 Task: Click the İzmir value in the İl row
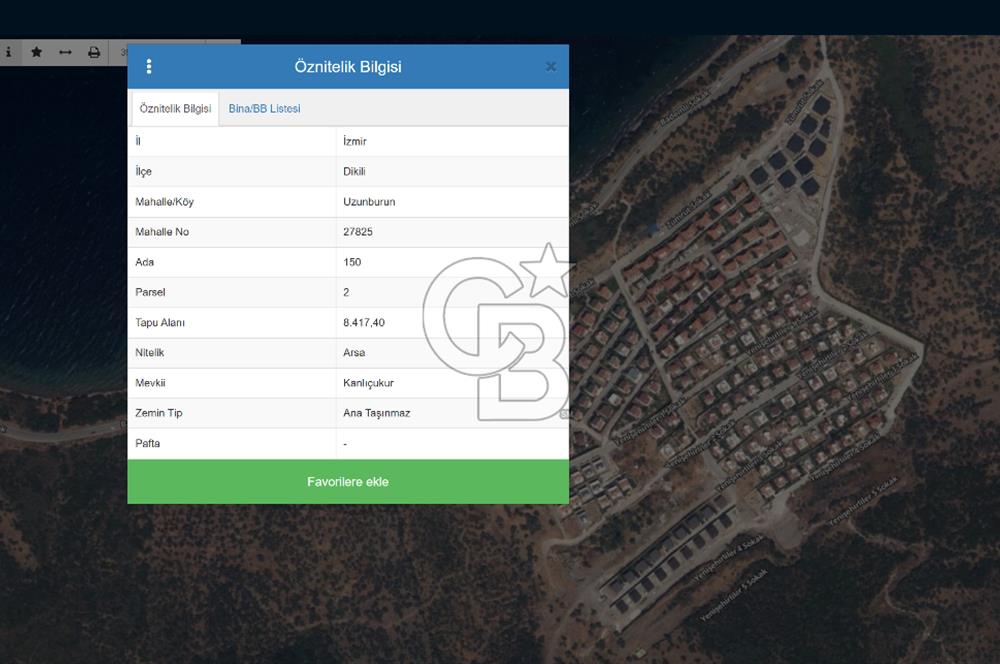[354, 142]
